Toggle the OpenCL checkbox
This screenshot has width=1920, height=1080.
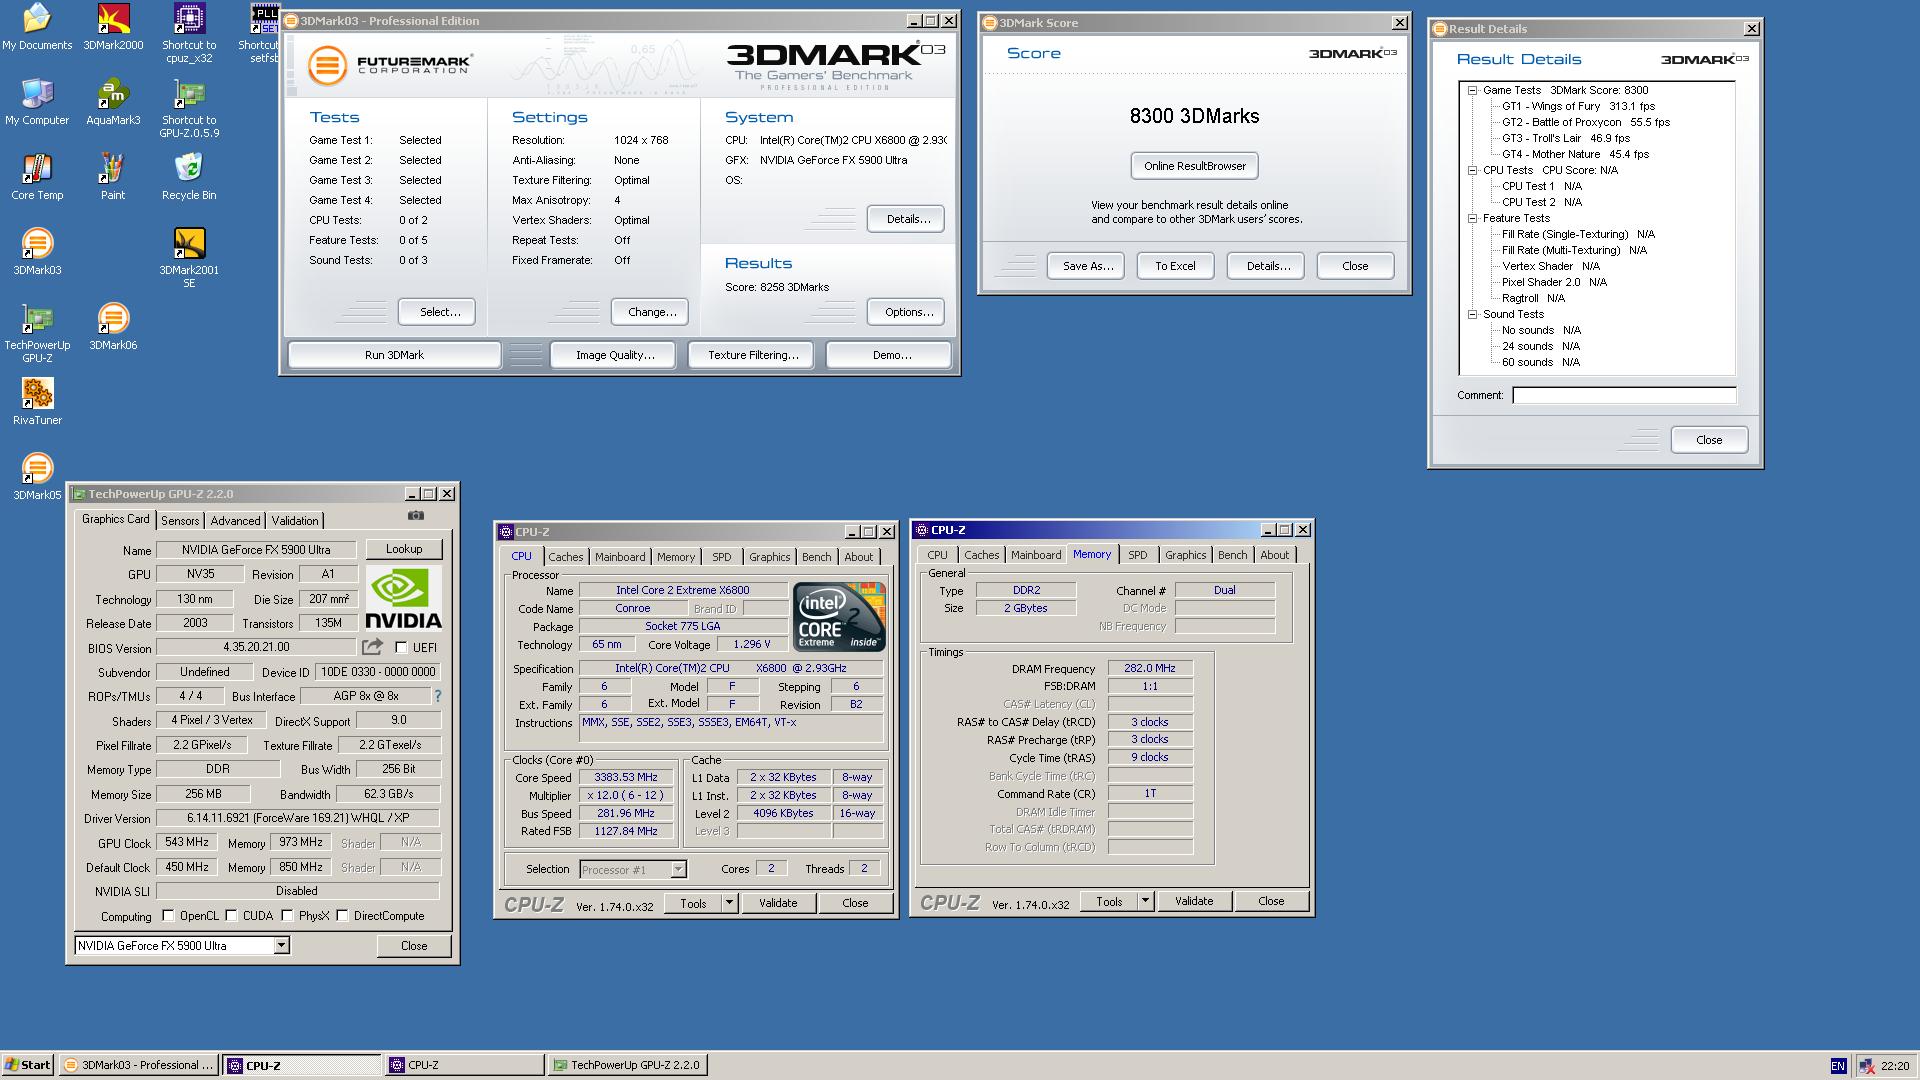point(168,916)
